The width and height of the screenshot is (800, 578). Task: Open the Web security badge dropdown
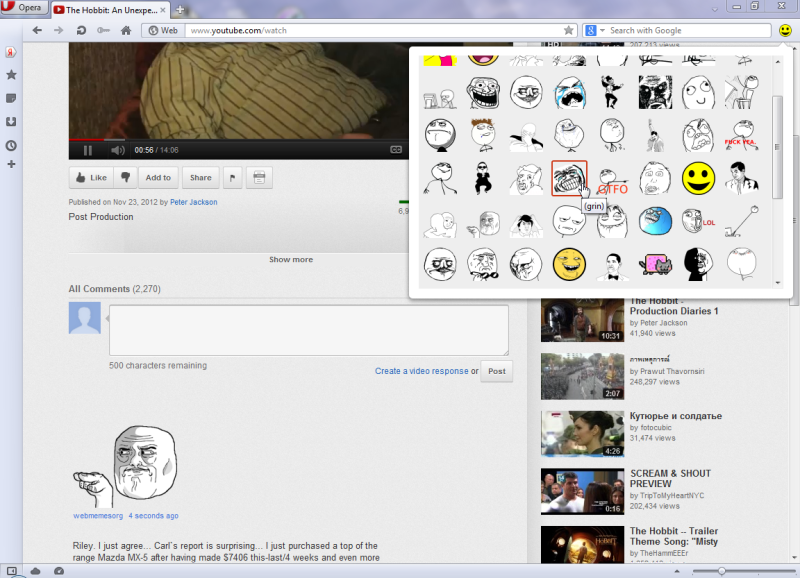point(163,31)
